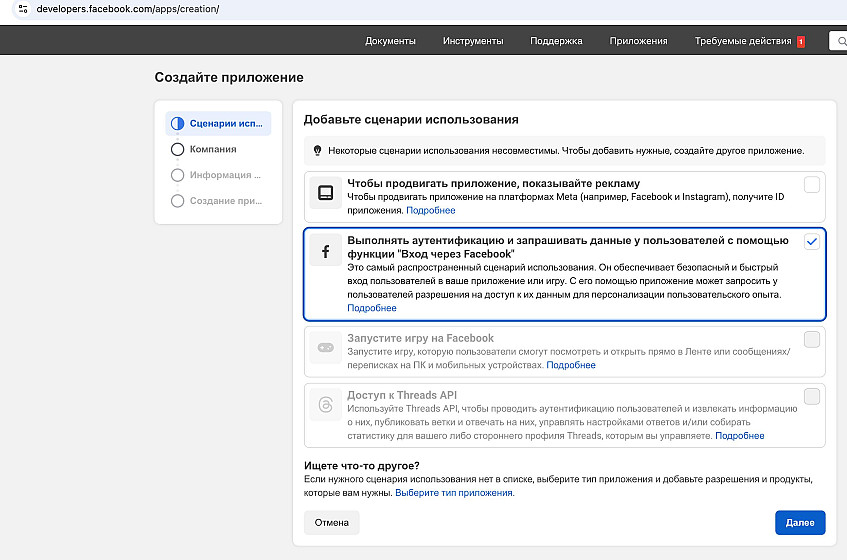Click the Ищете что-то другое? heading
The image size is (847, 560).
(x=361, y=465)
